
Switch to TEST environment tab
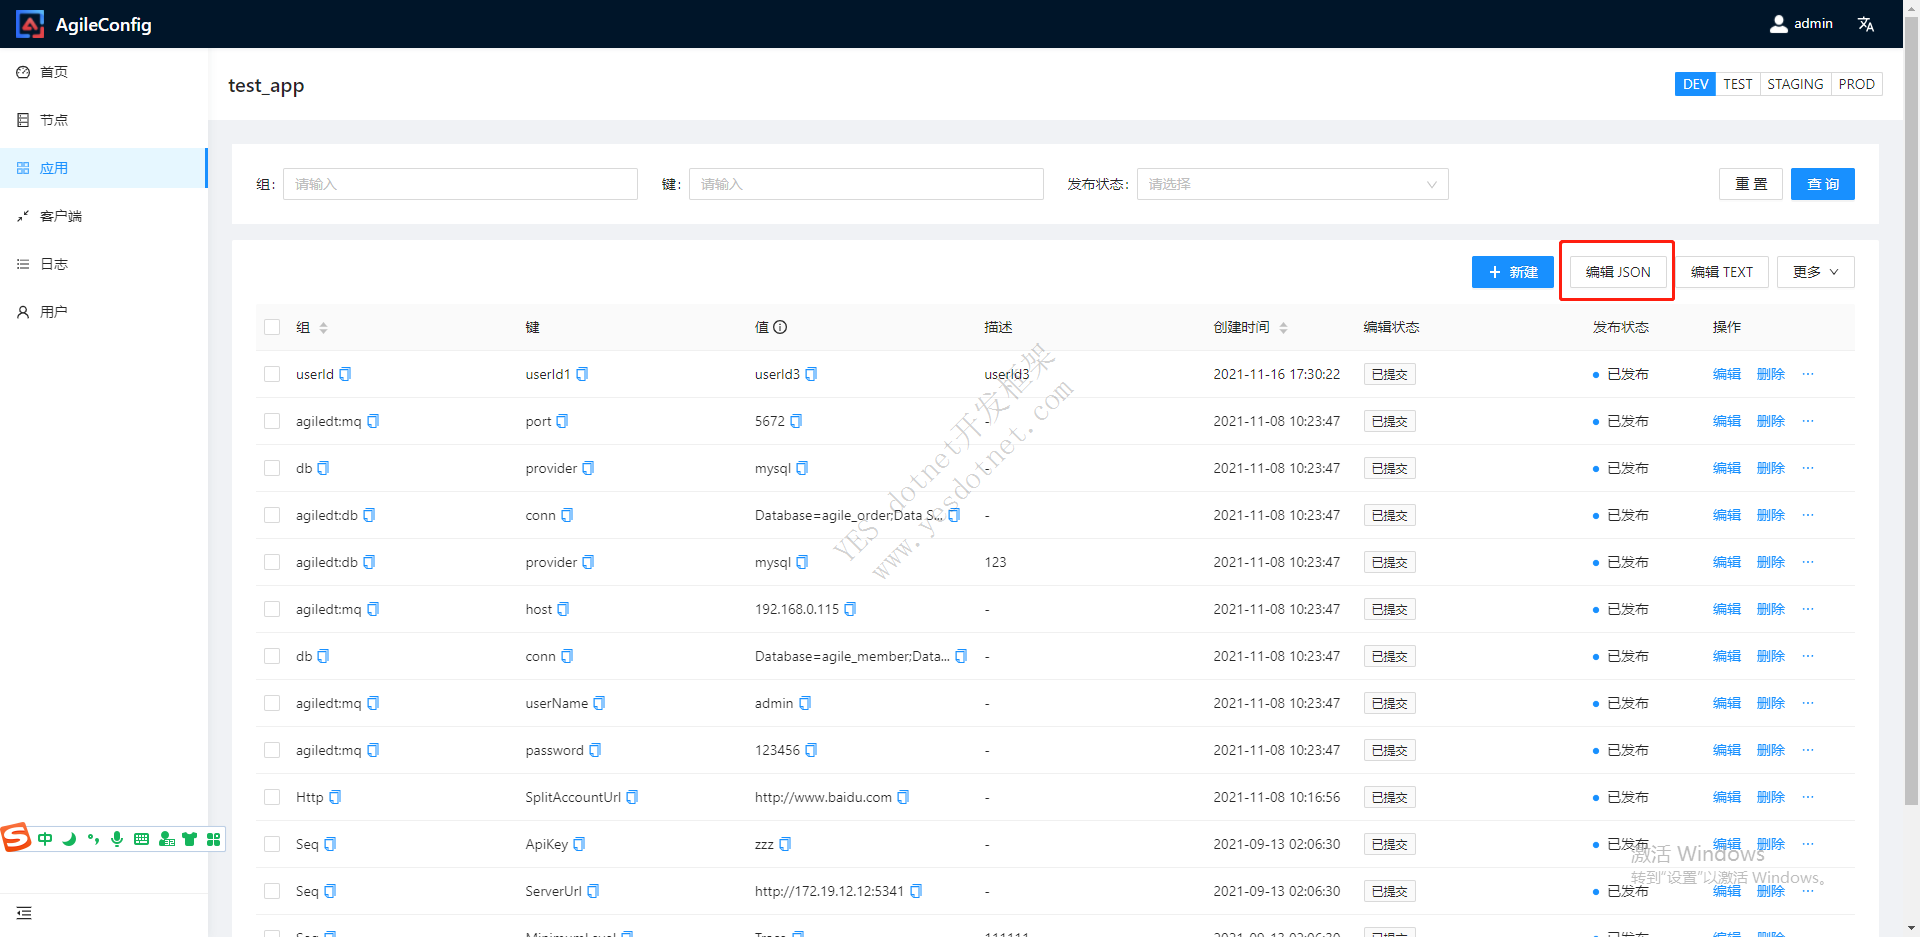(1737, 84)
